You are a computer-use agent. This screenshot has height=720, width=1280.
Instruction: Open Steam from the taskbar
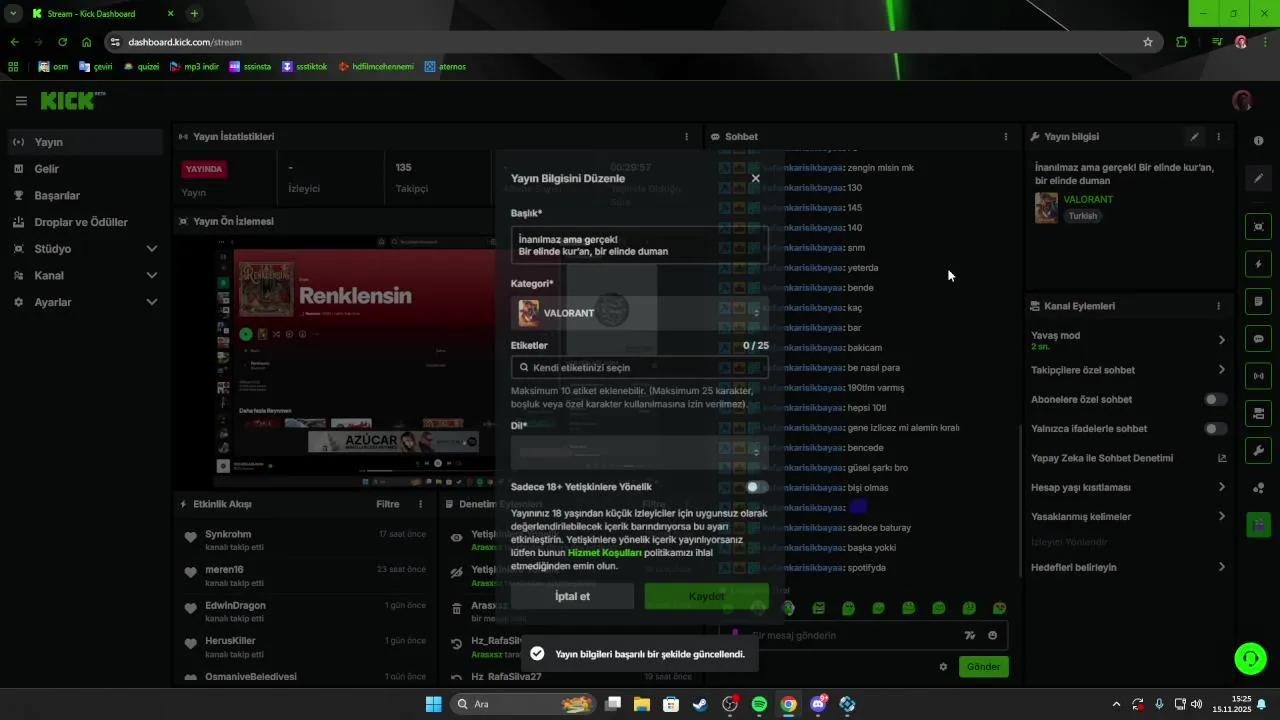[x=700, y=704]
